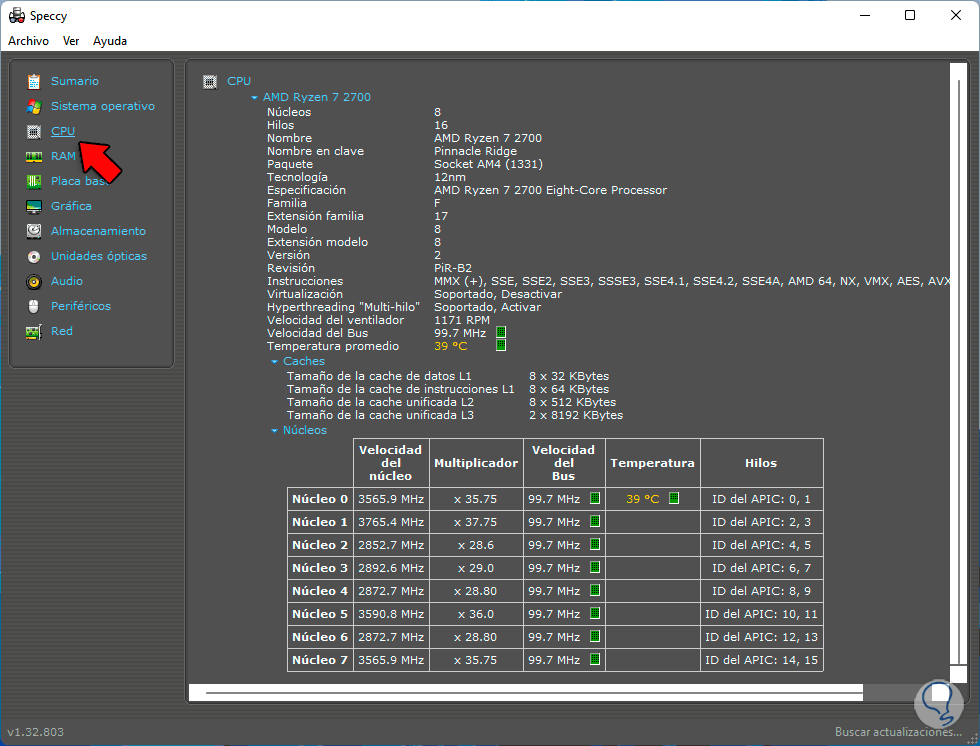
Task: Toggle the Velocidad del Bus tray indicator
Action: [x=501, y=333]
